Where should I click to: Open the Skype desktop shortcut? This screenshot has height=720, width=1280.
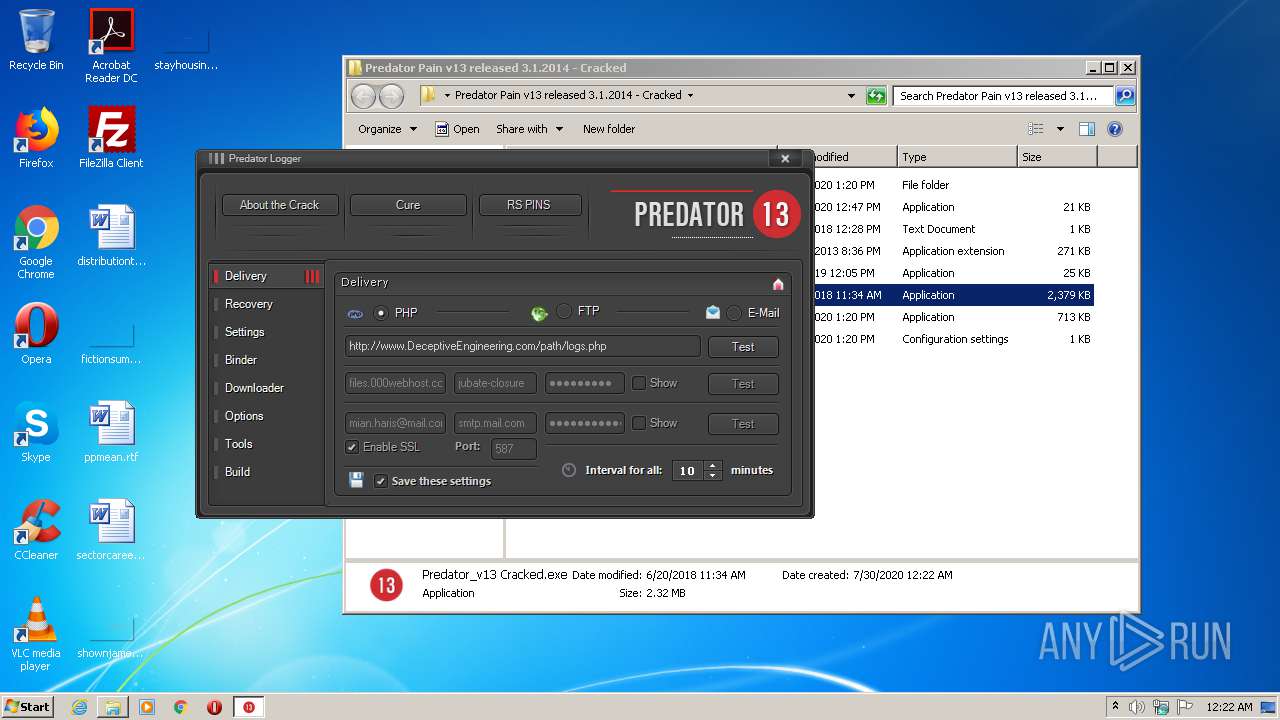[x=36, y=432]
